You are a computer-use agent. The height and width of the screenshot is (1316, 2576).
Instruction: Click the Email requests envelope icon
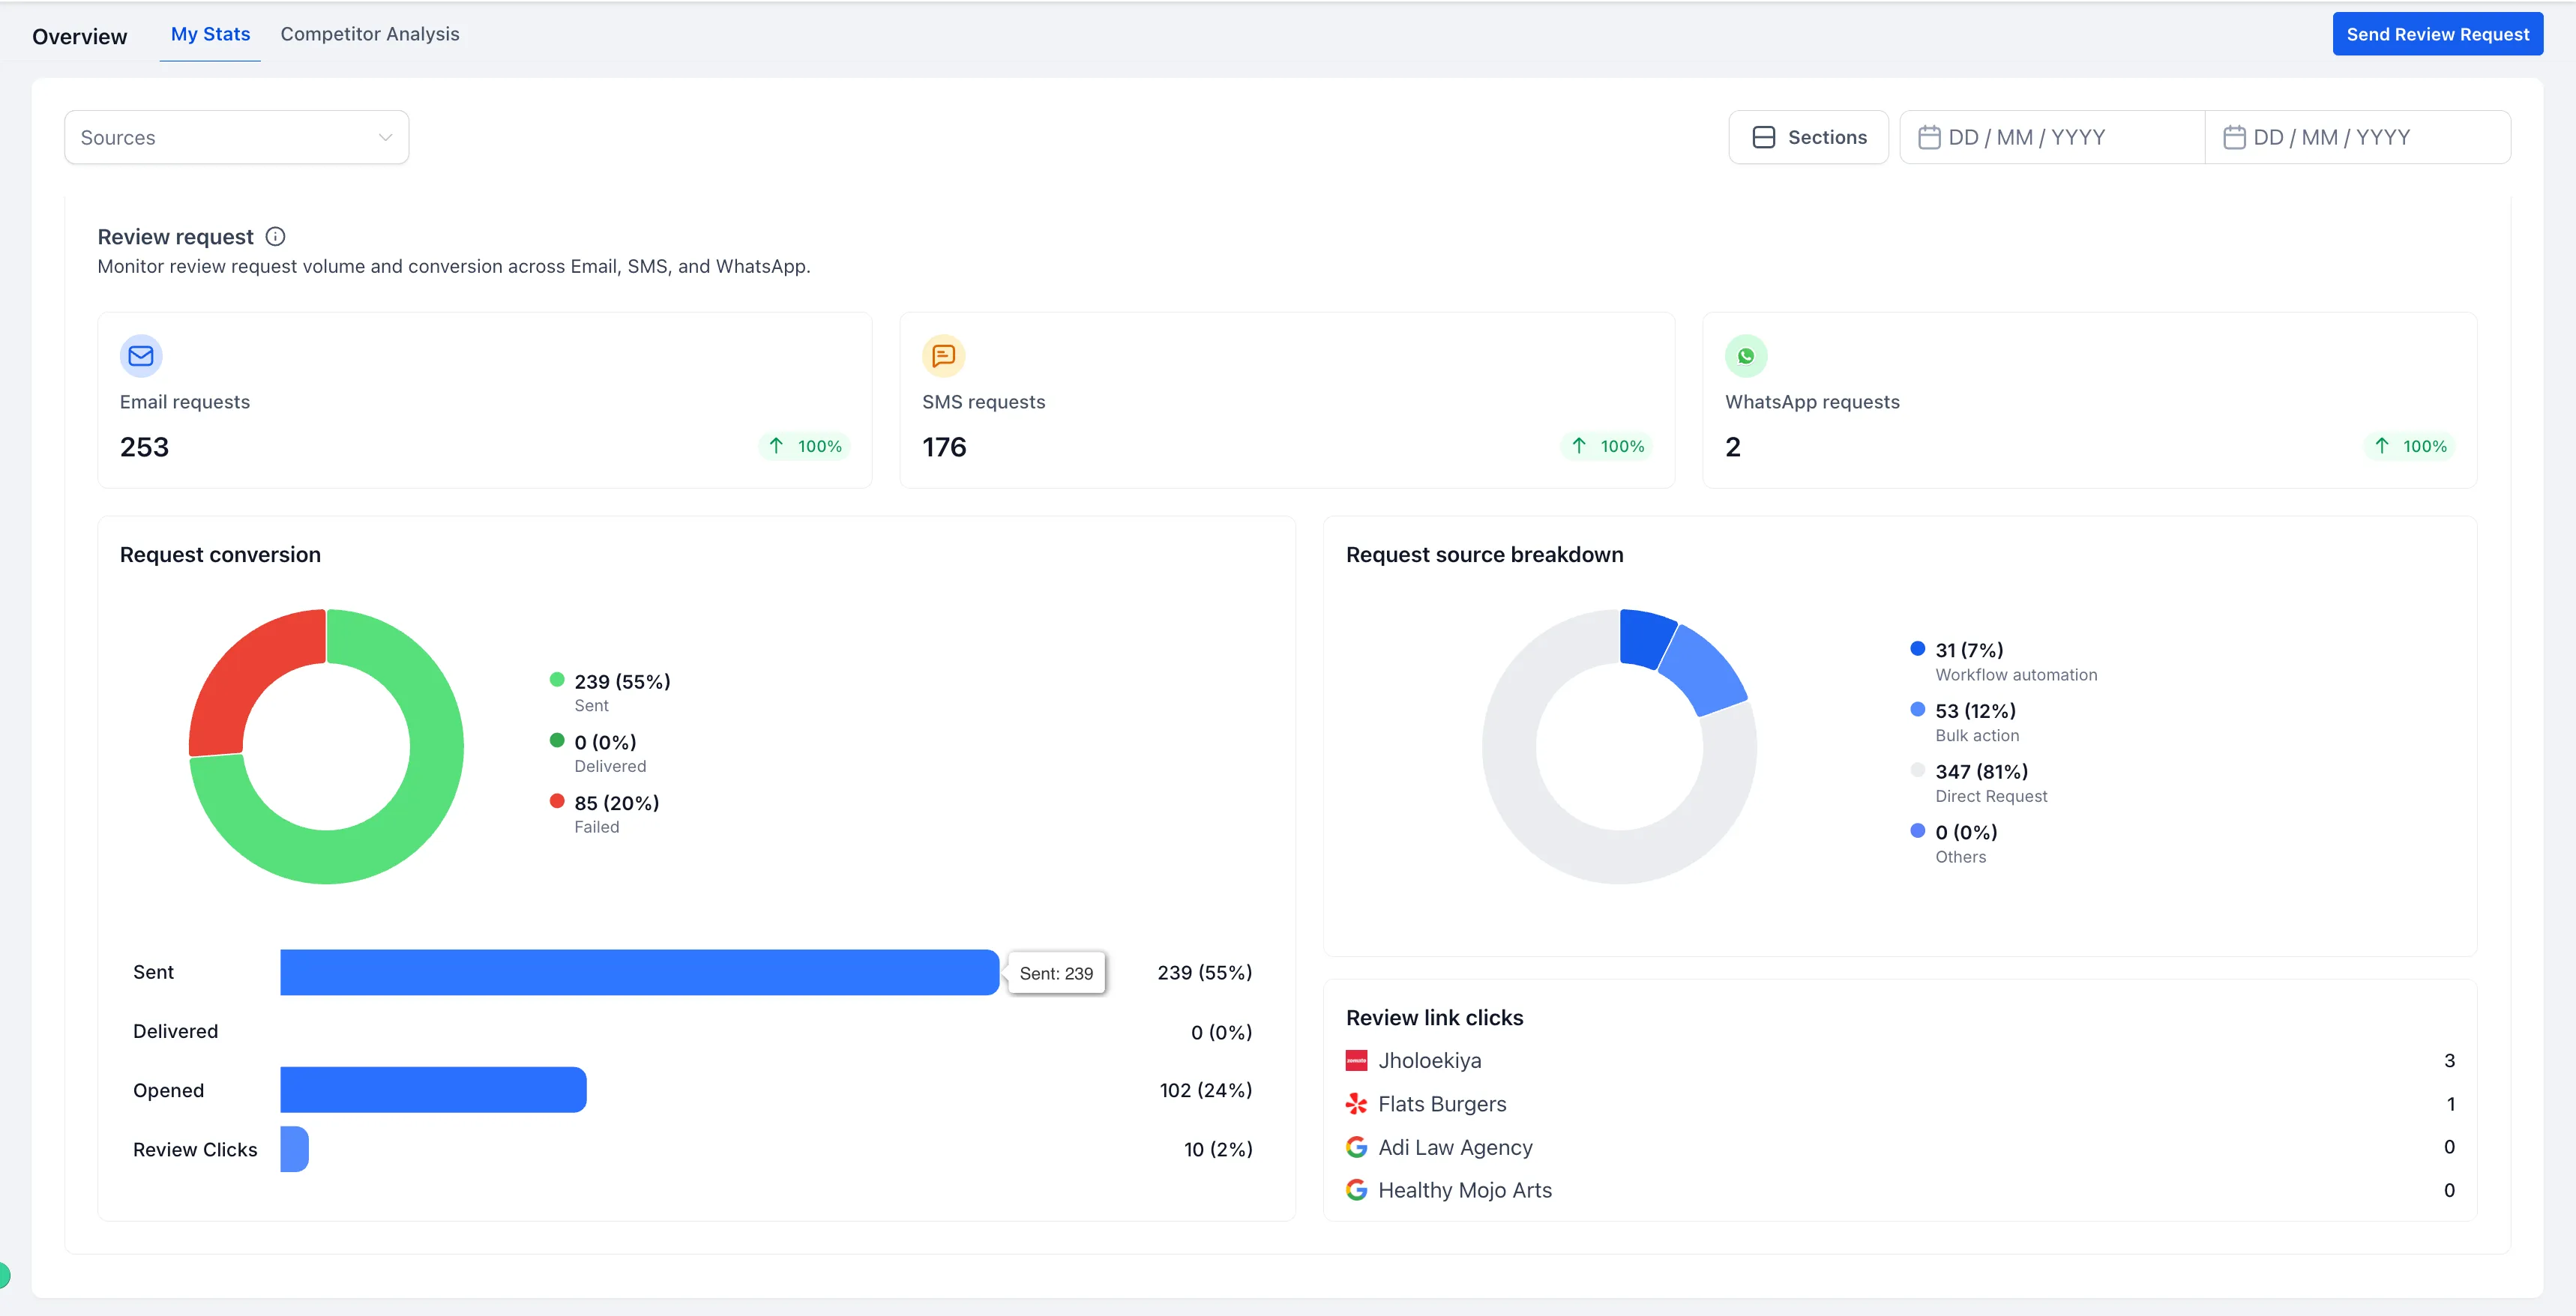click(141, 355)
